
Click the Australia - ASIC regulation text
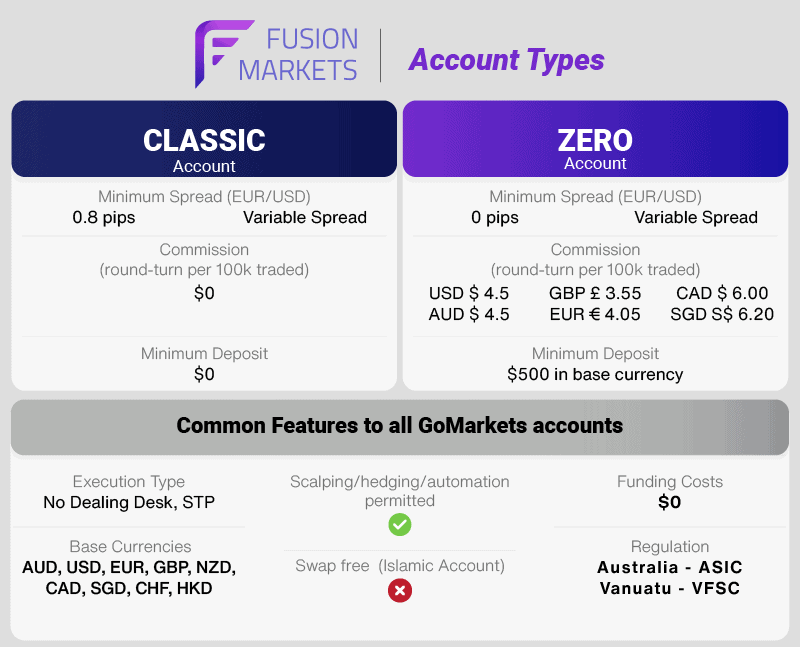pos(669,567)
